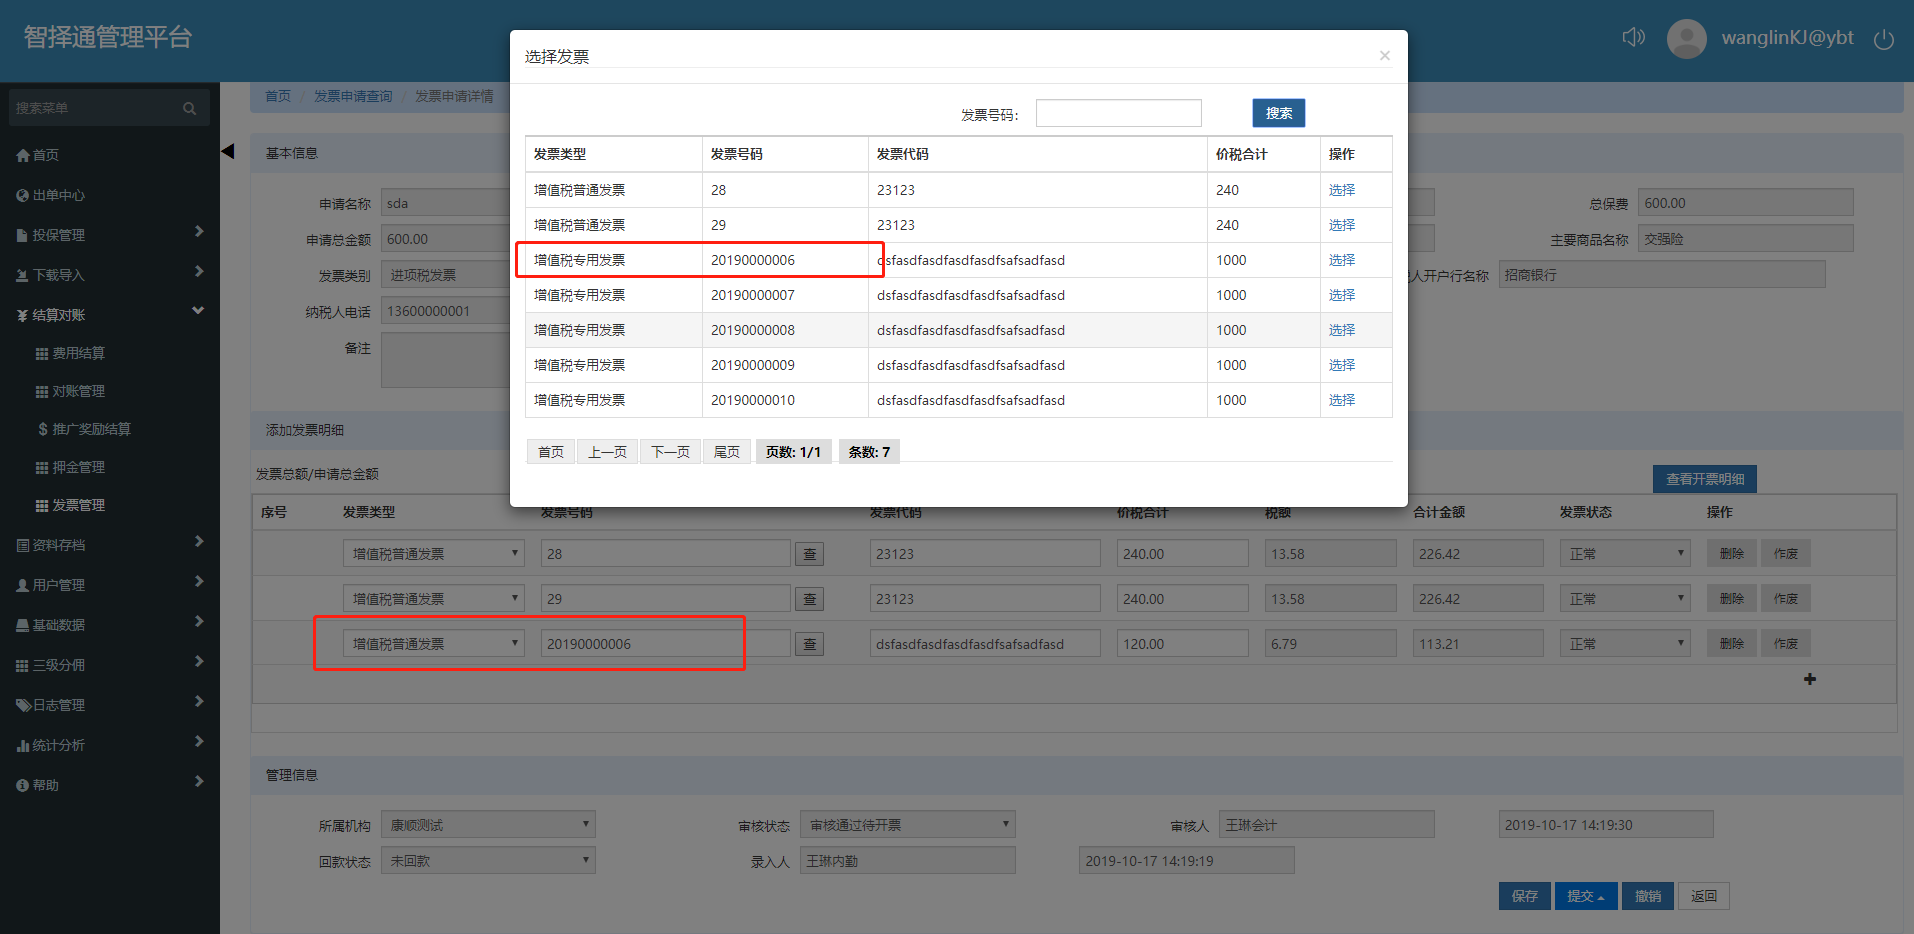Click 搜索 button in the dialog
Screen dimensions: 1914x934
click(x=1278, y=113)
